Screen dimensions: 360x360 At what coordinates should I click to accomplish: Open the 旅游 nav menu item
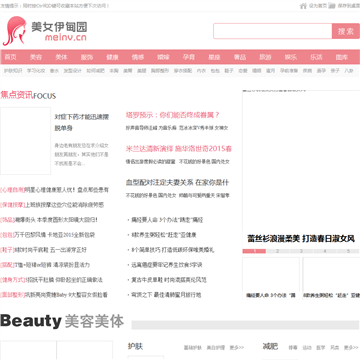265,57
